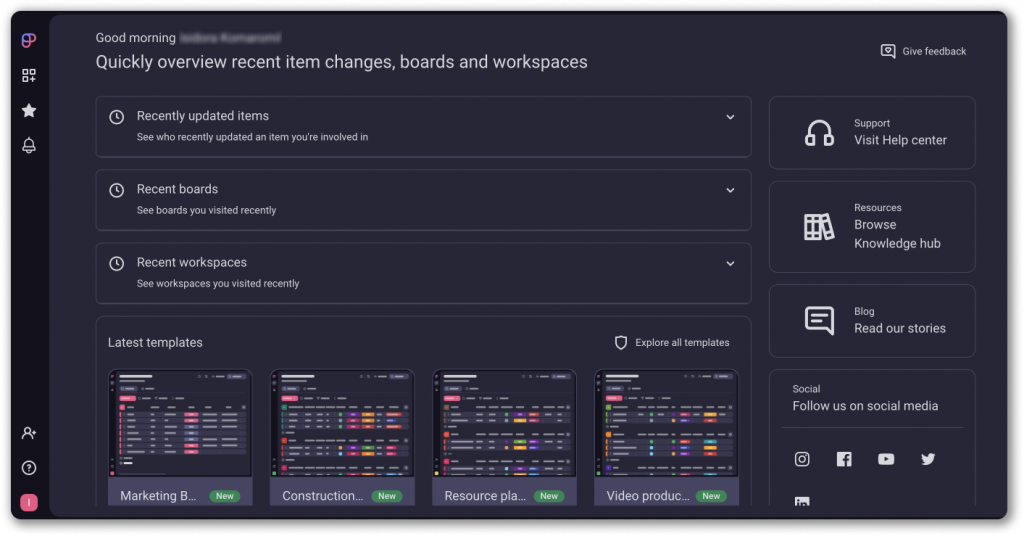Select the Video production template thumbnail
The width and height of the screenshot is (1024, 536).
pos(666,424)
